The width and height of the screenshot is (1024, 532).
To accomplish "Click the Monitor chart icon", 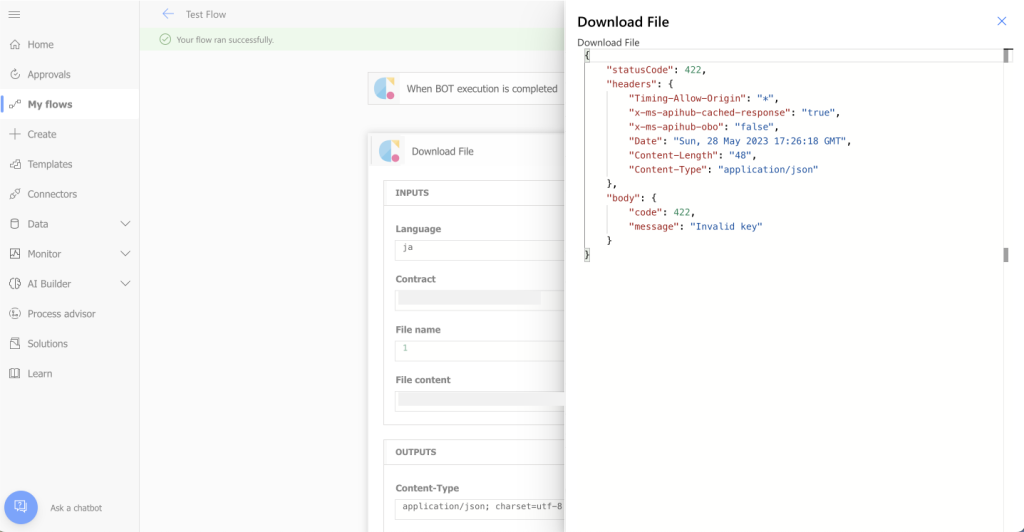I will tap(15, 254).
